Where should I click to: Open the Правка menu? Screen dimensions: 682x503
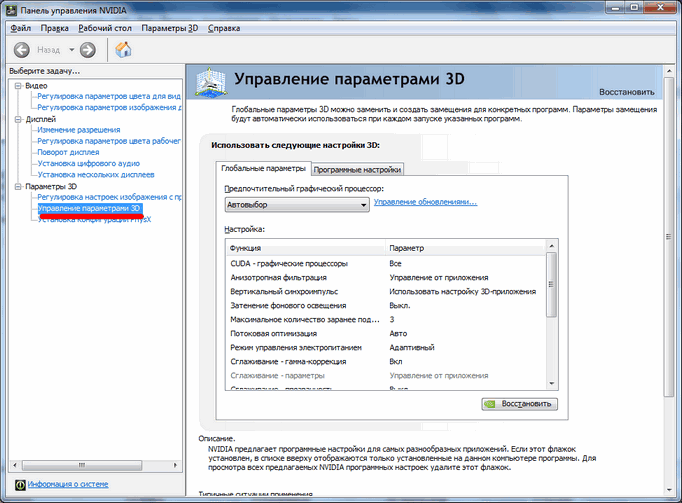point(54,28)
